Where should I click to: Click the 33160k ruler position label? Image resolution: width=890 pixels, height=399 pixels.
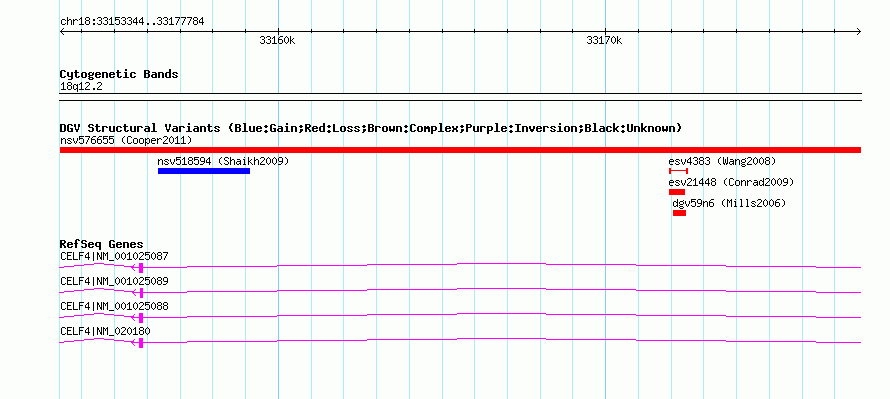(x=278, y=40)
